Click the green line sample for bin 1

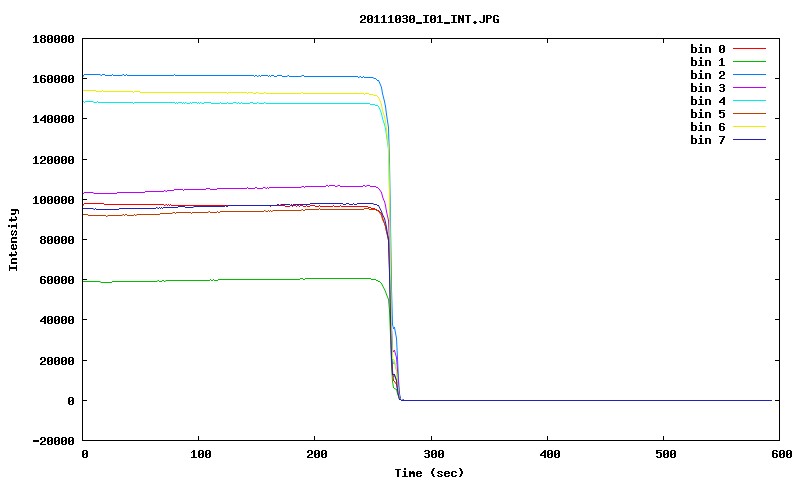point(749,62)
